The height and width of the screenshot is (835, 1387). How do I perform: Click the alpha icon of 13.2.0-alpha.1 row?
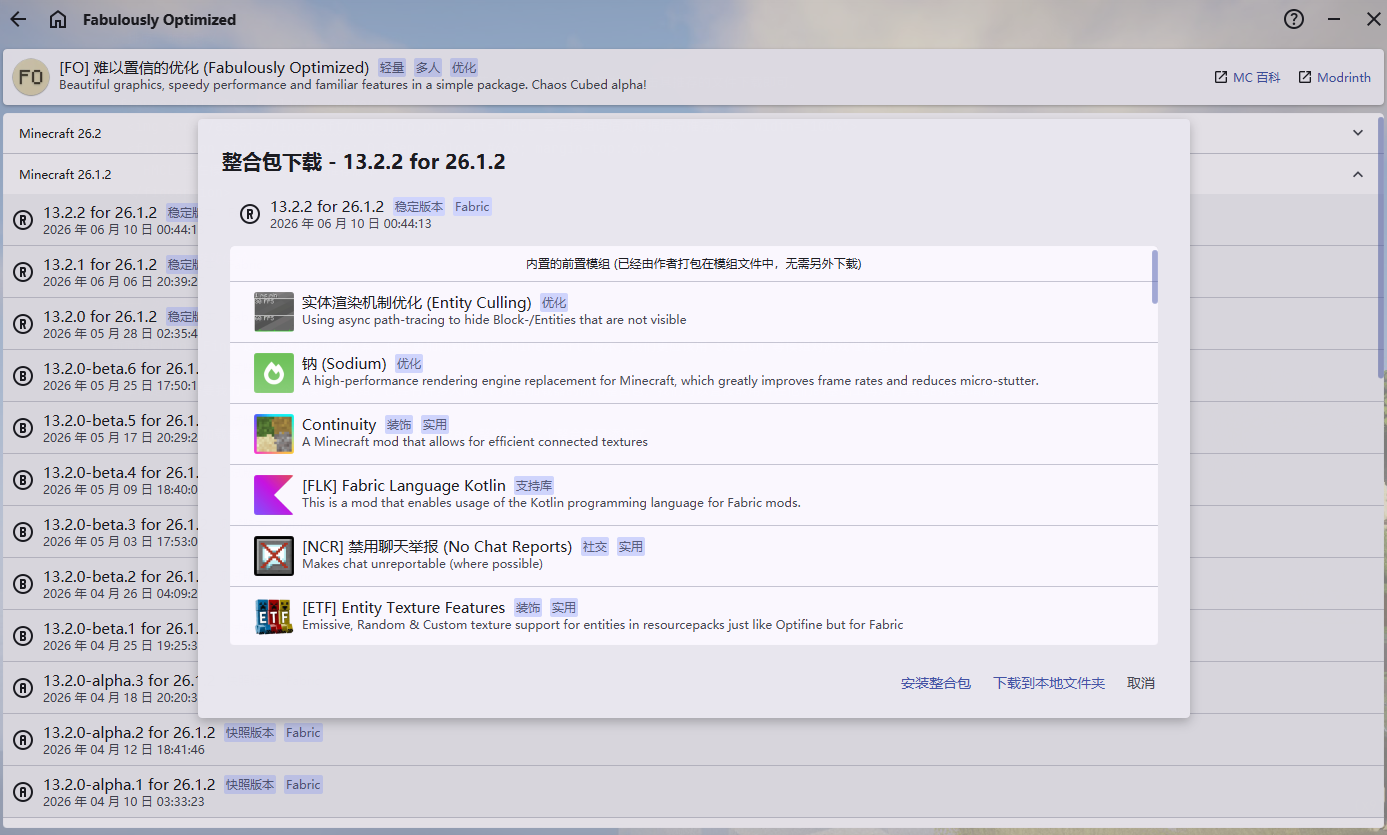(23, 792)
